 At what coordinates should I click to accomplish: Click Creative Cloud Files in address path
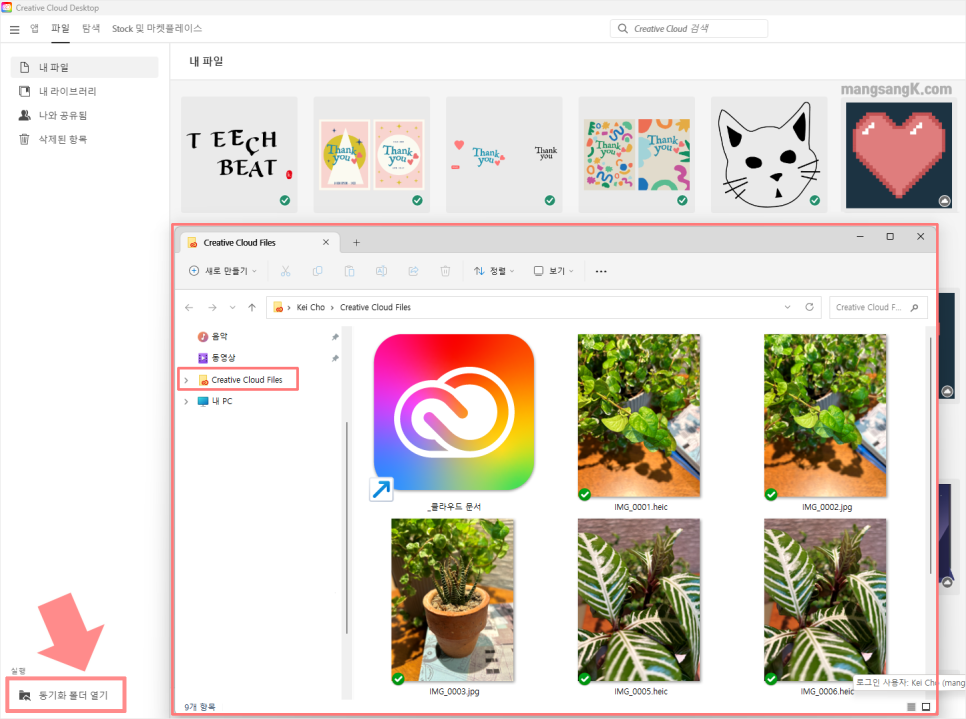pyautogui.click(x=375, y=307)
